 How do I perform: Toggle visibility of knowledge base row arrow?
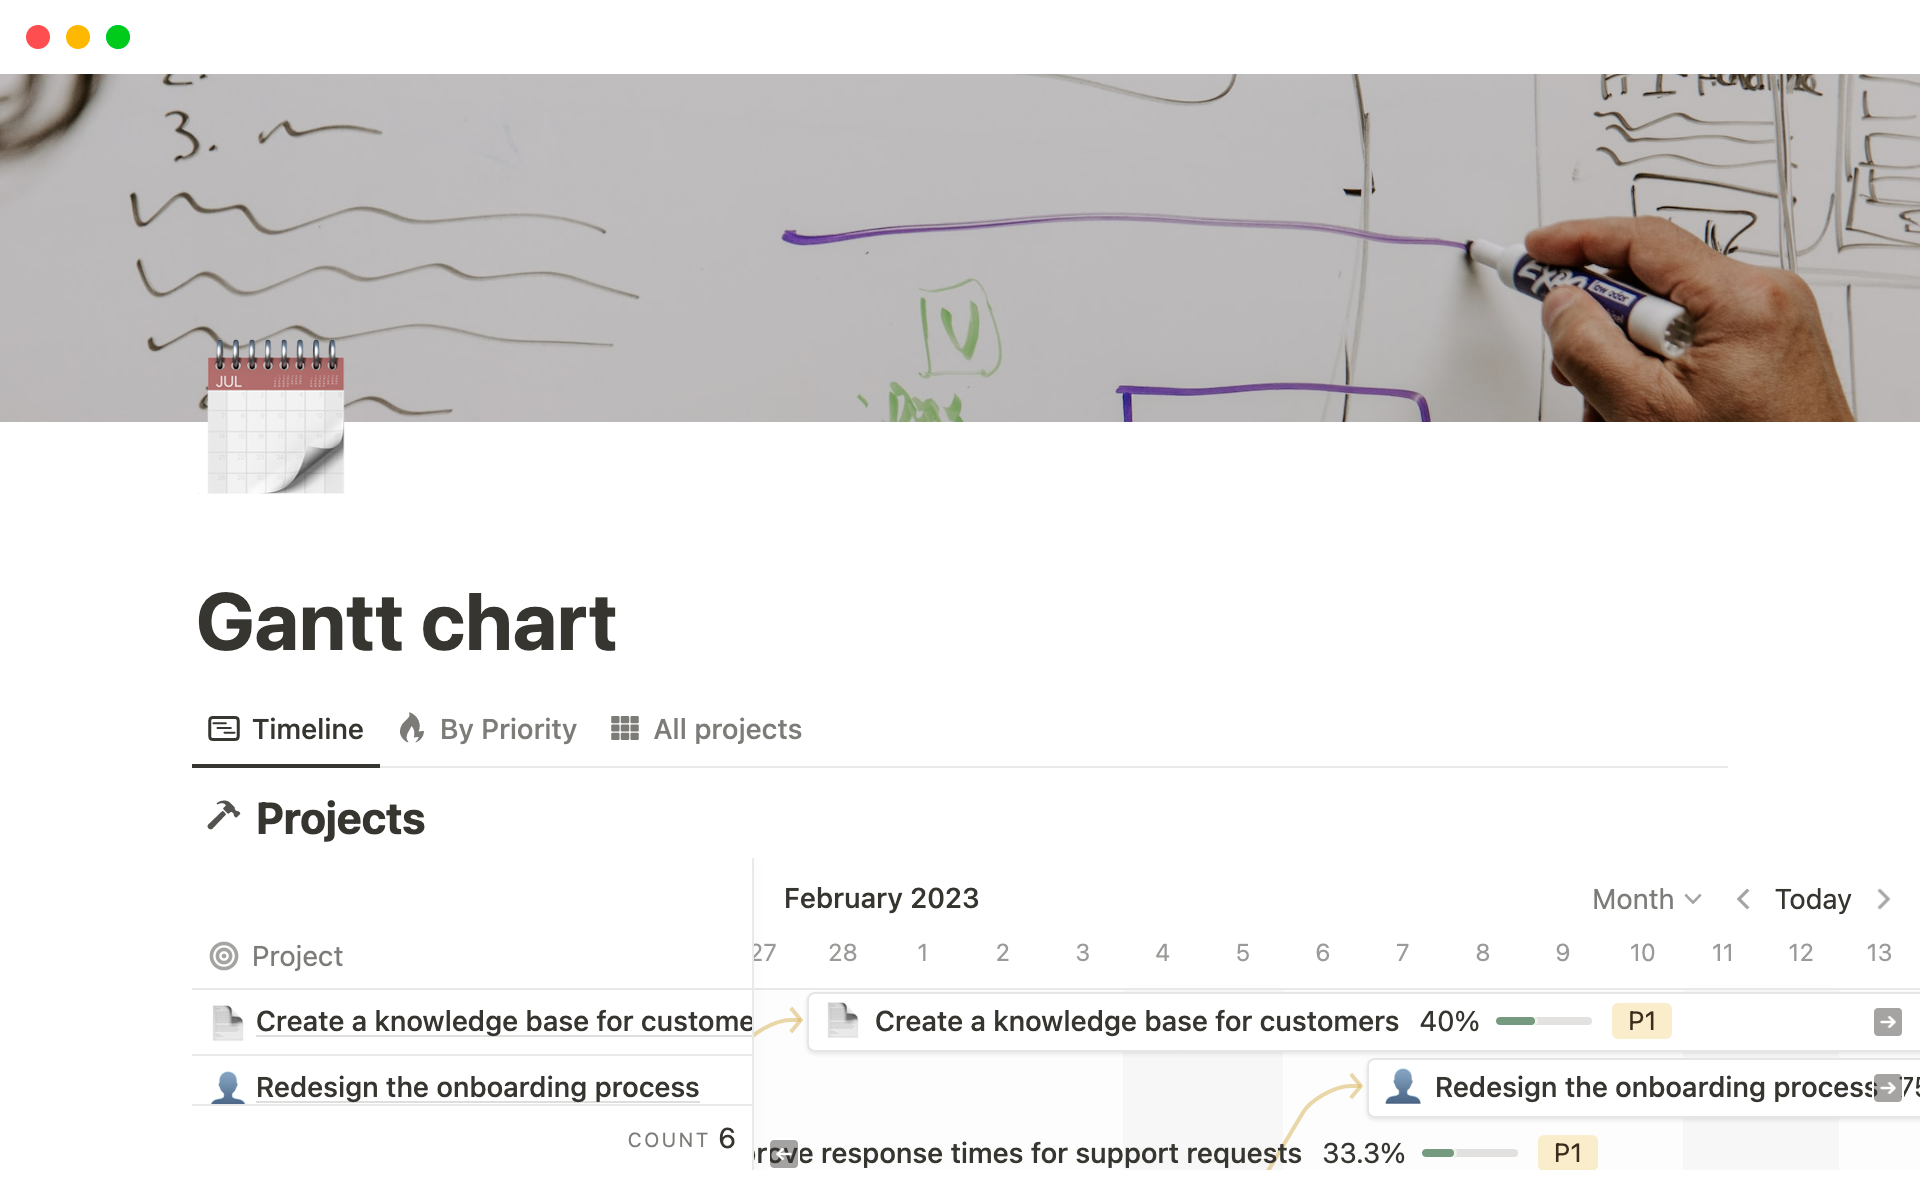(x=1888, y=1022)
